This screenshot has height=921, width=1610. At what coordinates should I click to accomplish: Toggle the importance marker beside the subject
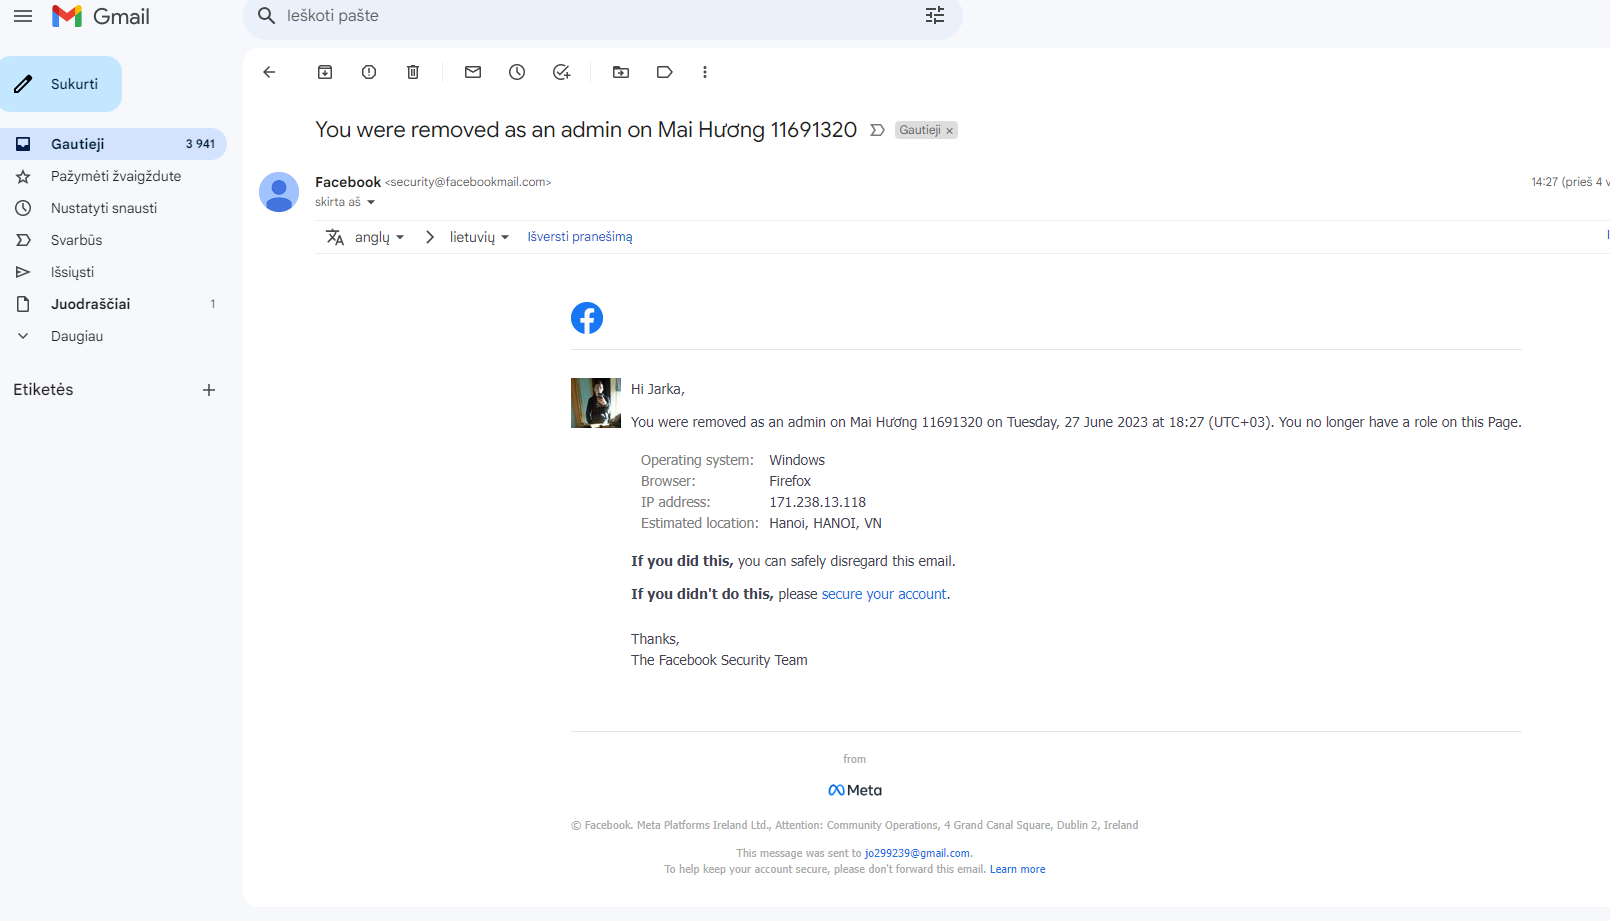point(877,130)
